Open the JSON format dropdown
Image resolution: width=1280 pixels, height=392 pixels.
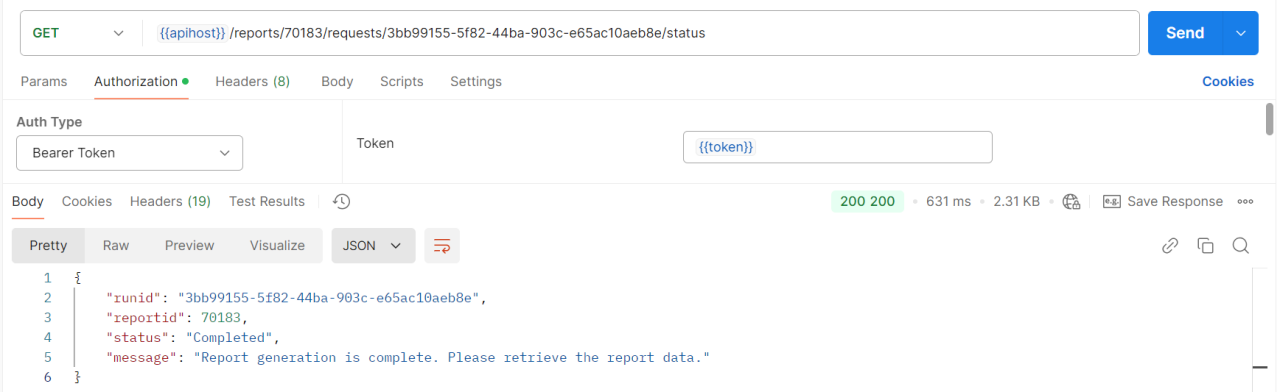tap(373, 245)
